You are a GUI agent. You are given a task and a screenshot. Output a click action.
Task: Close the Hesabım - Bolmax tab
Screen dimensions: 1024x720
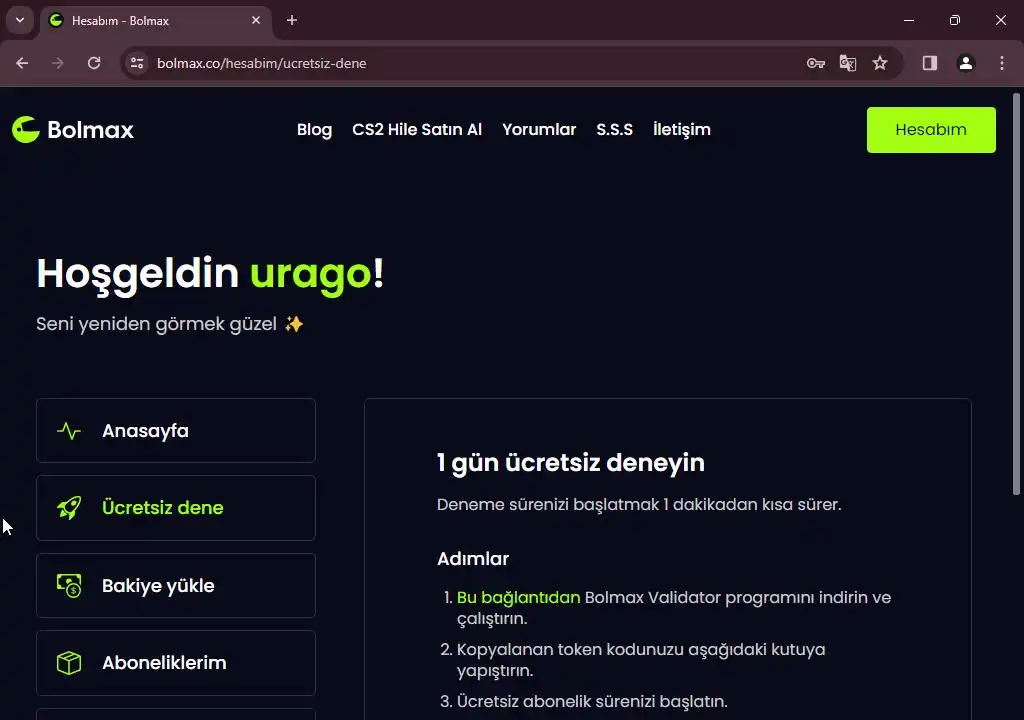[x=256, y=20]
